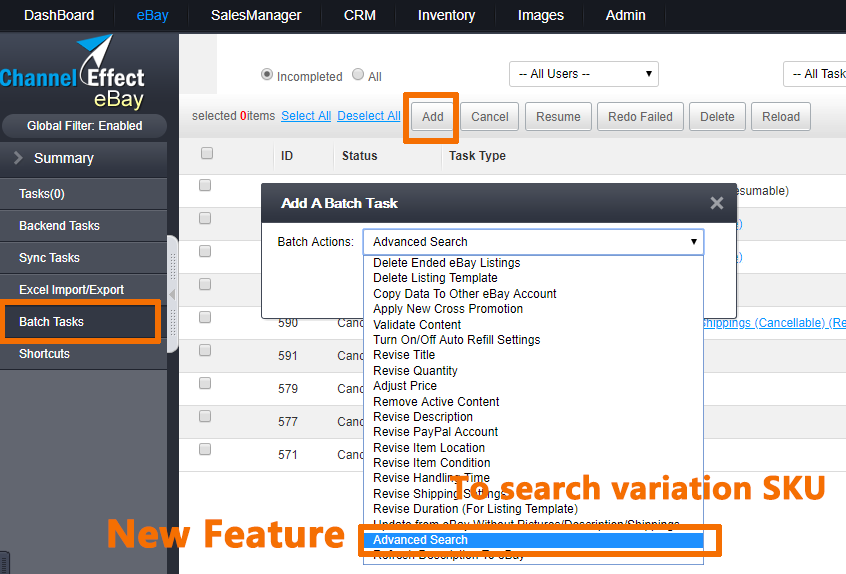Close the Add A Batch Task dialog
Image resolution: width=846 pixels, height=574 pixels.
pyautogui.click(x=717, y=203)
